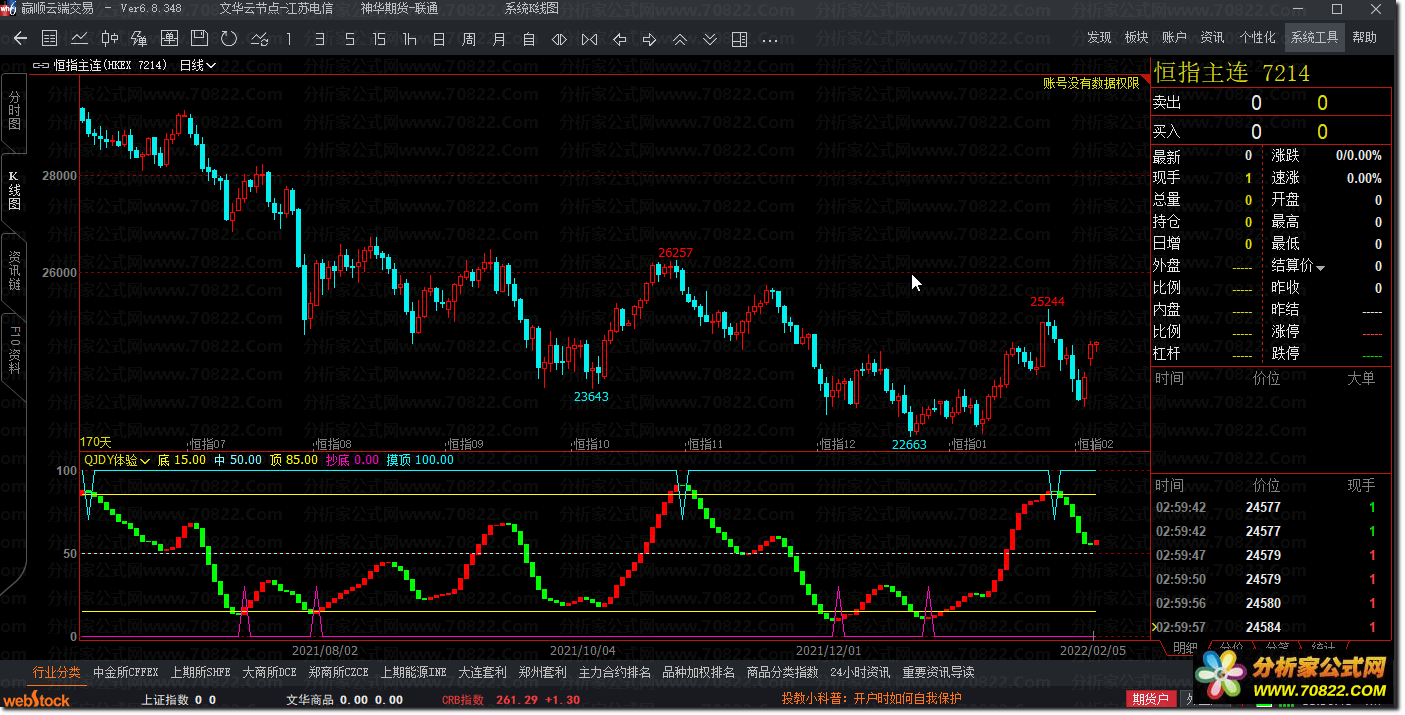The height and width of the screenshot is (715, 1405).
Task: Select the 上期能源INE bottom tab
Action: click(x=414, y=672)
